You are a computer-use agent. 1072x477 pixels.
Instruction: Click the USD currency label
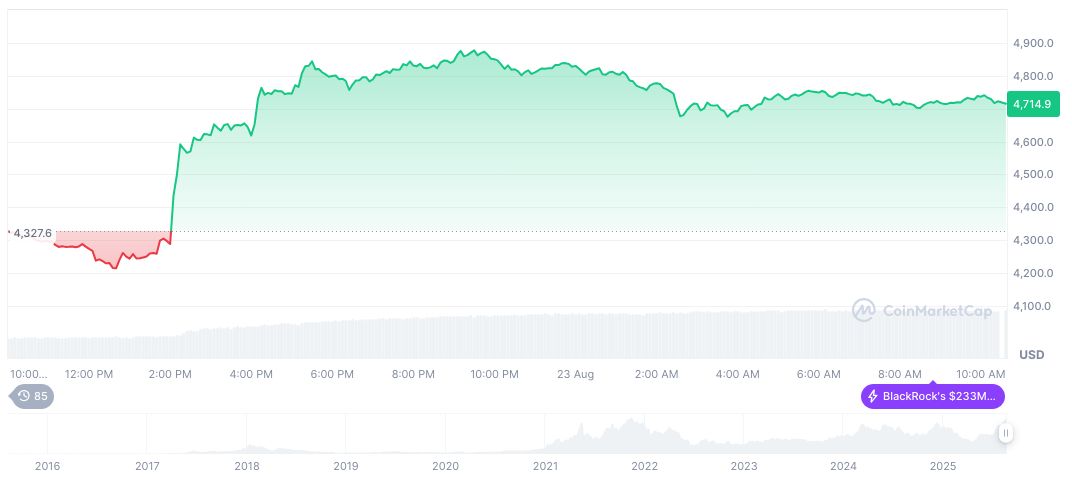pos(1031,355)
